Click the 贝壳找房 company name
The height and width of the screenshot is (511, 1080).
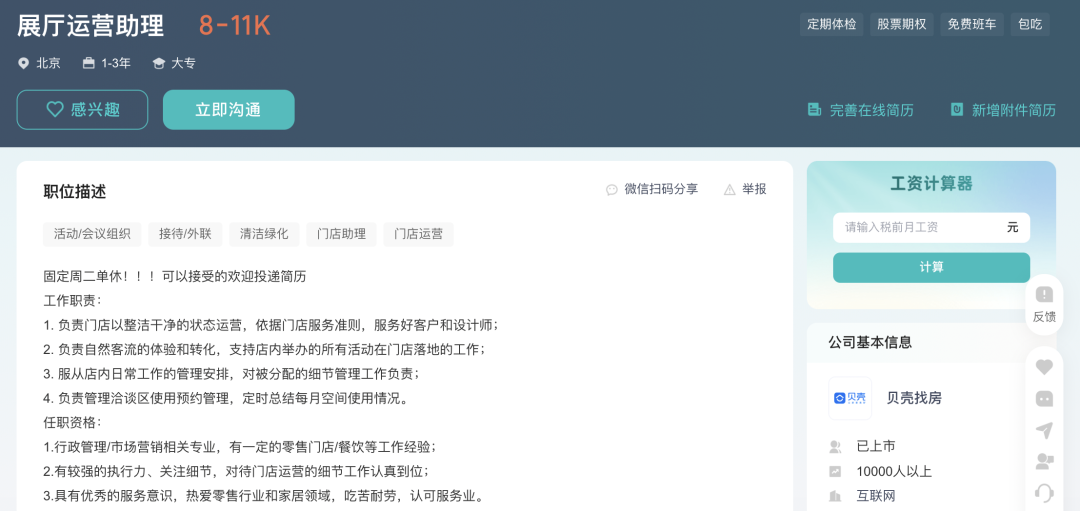click(914, 398)
